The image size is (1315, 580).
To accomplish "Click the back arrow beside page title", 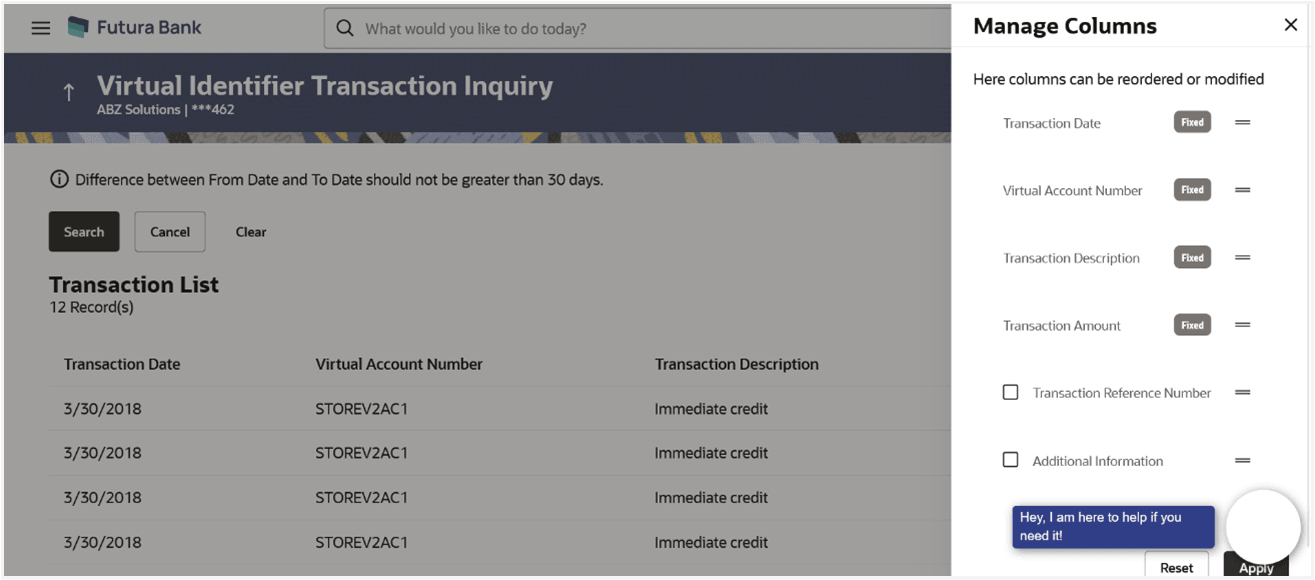I will coord(68,93).
